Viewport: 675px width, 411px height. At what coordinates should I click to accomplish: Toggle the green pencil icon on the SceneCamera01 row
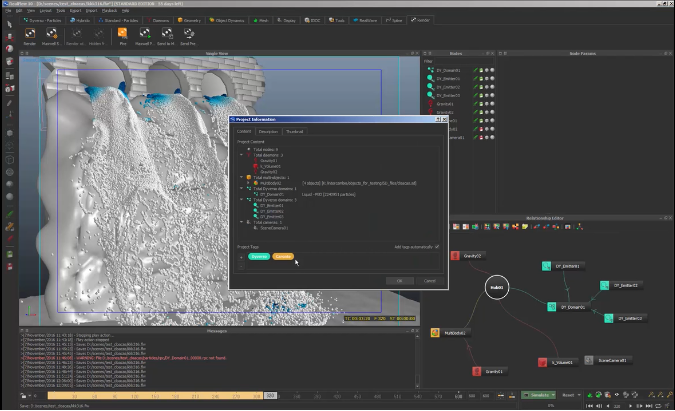476,137
